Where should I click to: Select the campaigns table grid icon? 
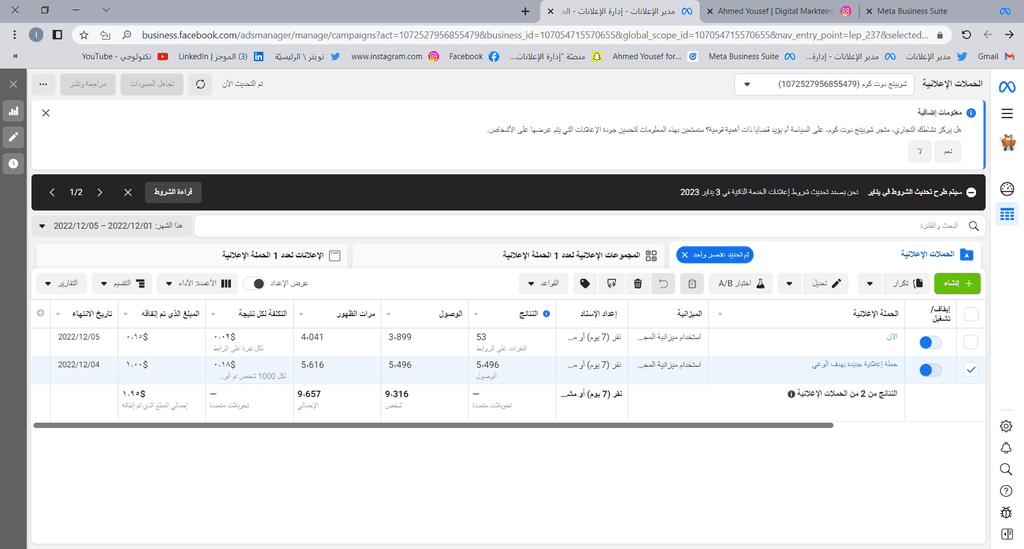pyautogui.click(x=1006, y=214)
